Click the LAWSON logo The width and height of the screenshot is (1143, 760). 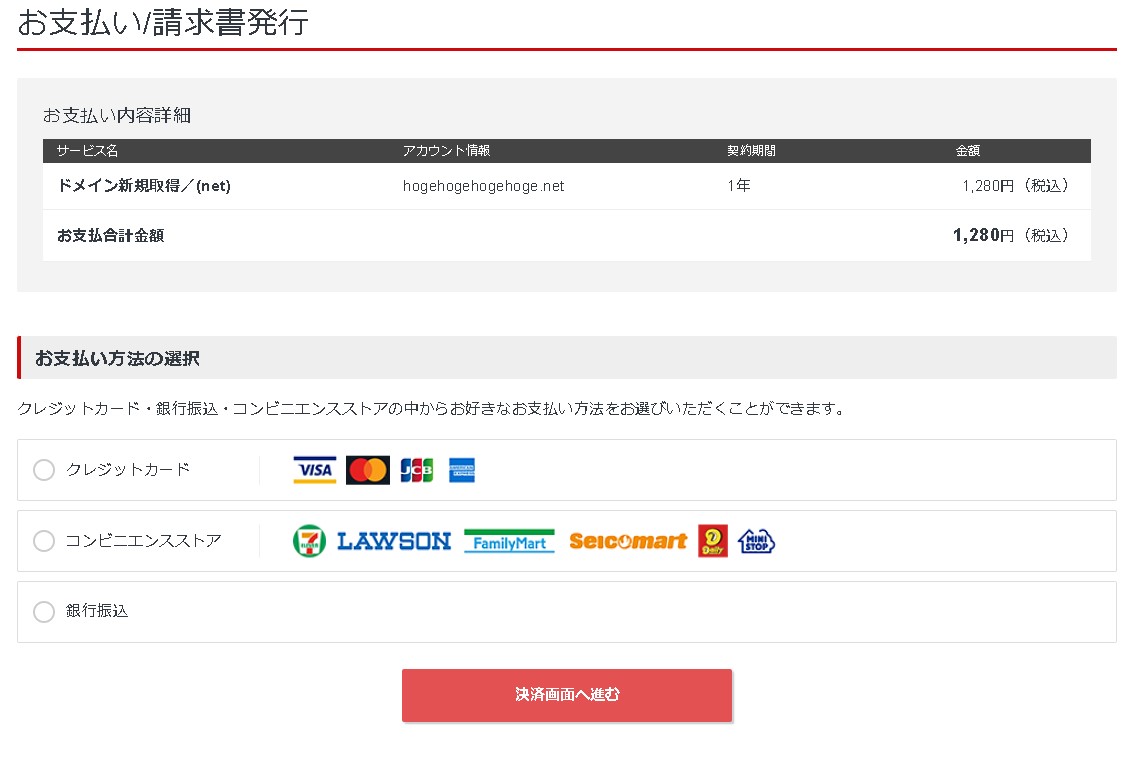pos(394,541)
